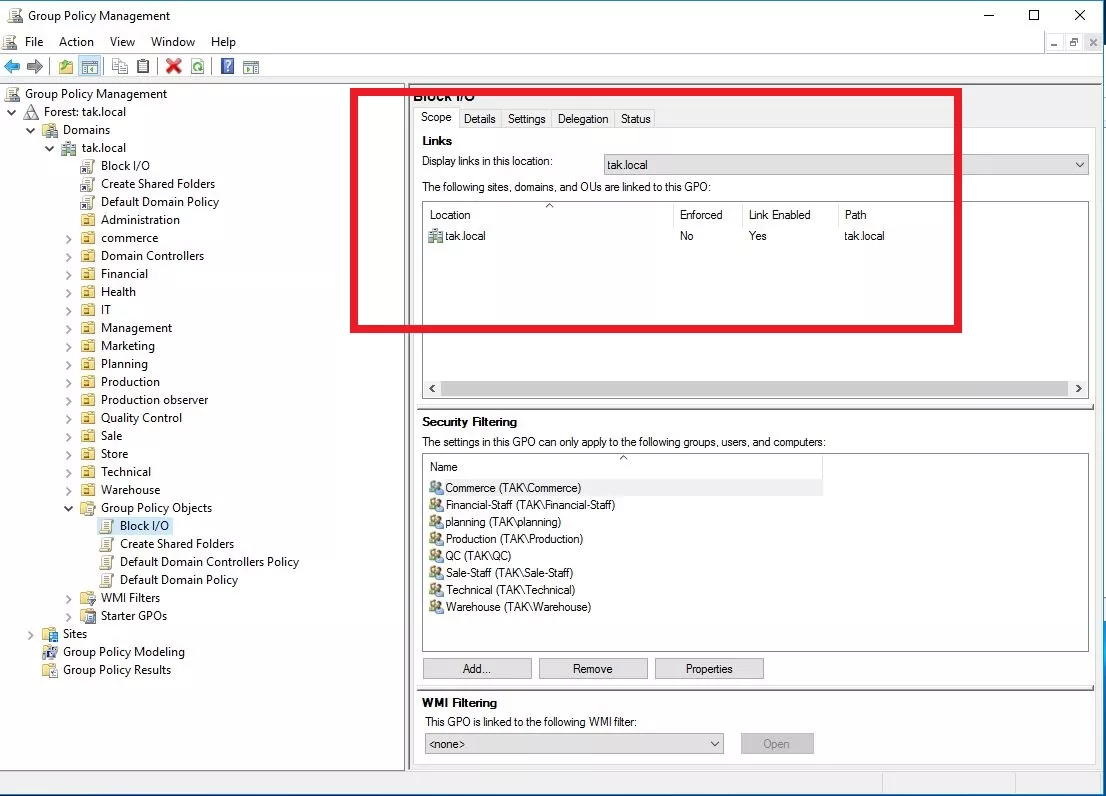Click the right arrow of the Links horizontal scrollbar
Image resolution: width=1106 pixels, height=796 pixels.
(1078, 388)
